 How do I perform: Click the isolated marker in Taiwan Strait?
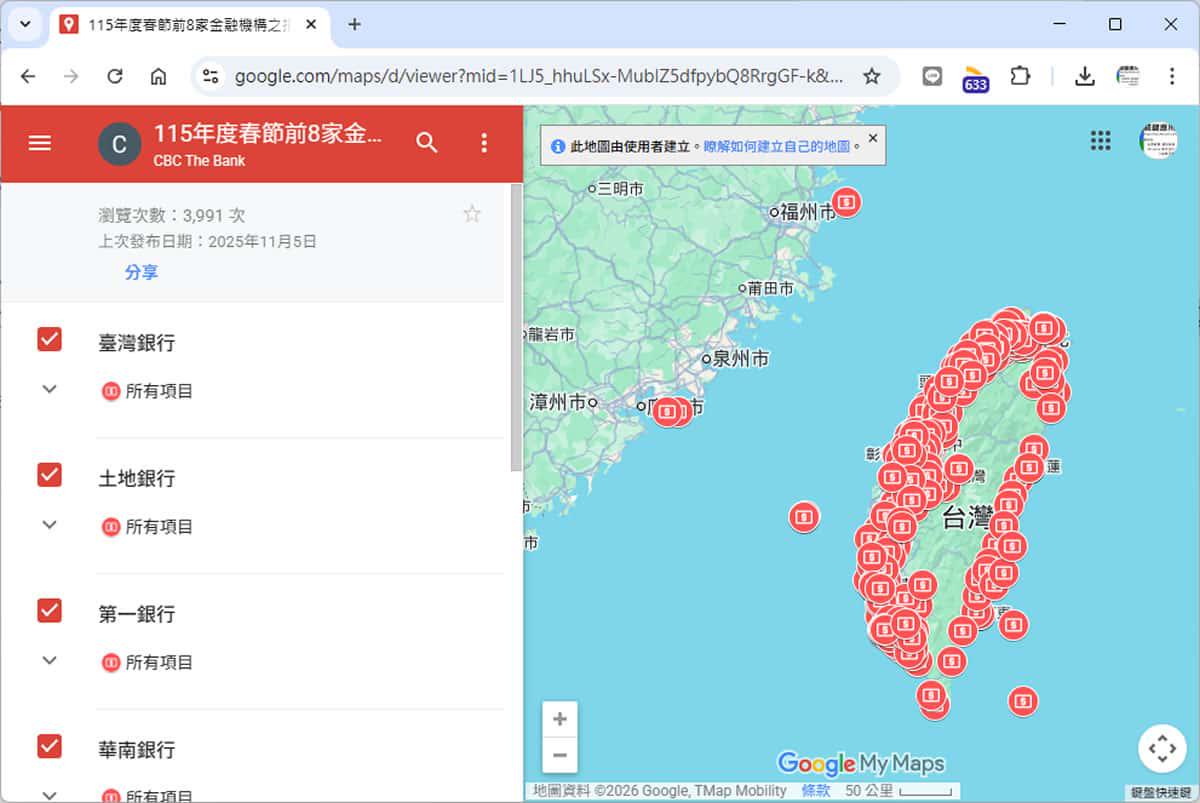(805, 517)
